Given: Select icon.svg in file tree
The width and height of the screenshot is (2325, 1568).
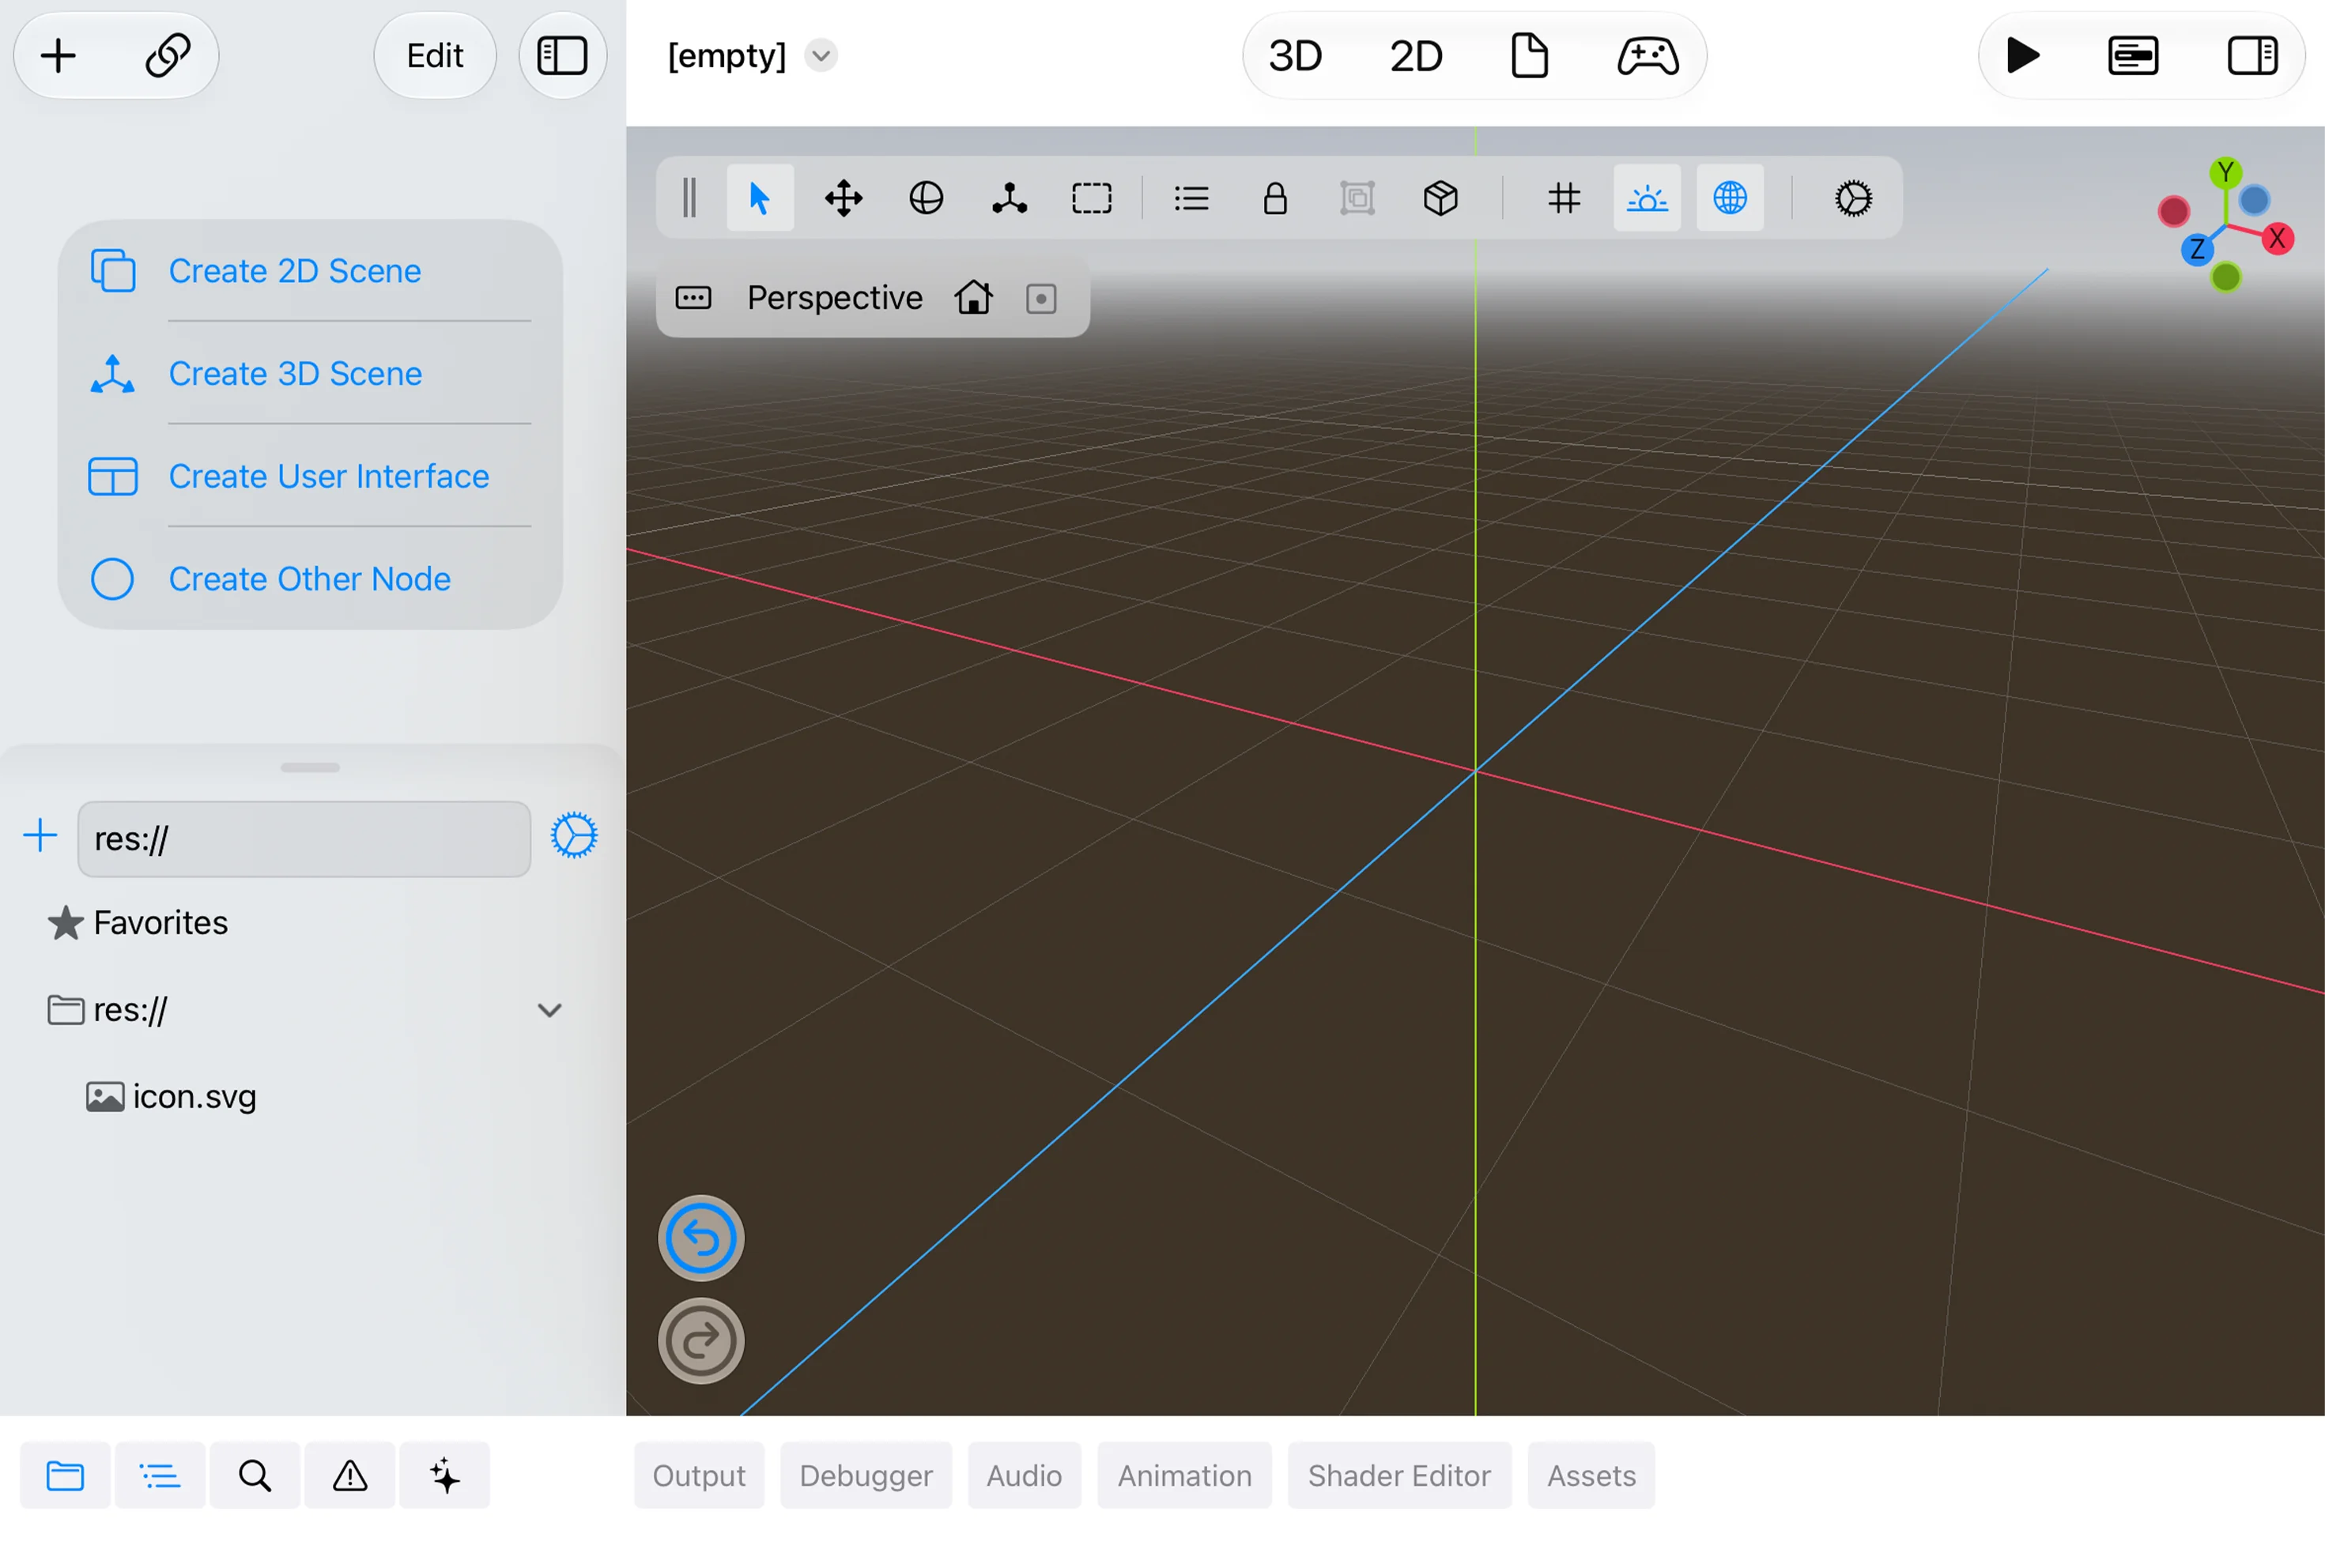Looking at the screenshot, I should 171,1097.
